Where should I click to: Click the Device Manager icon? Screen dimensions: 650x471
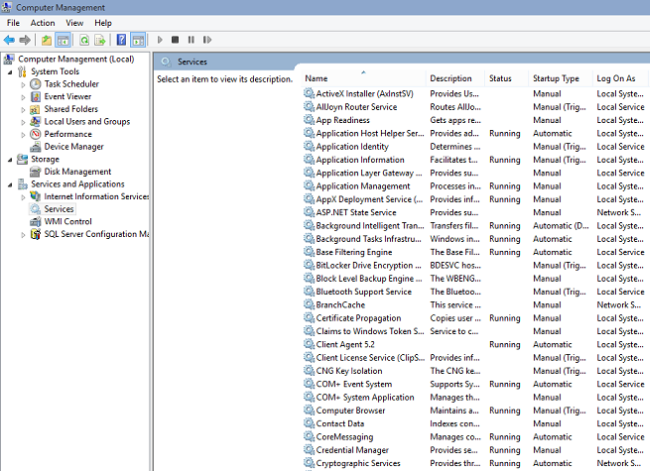[x=36, y=147]
